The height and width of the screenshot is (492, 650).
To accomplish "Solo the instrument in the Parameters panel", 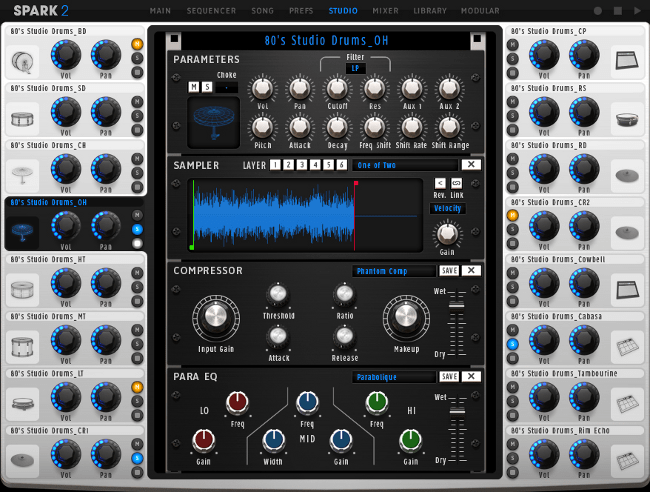I will pos(207,87).
